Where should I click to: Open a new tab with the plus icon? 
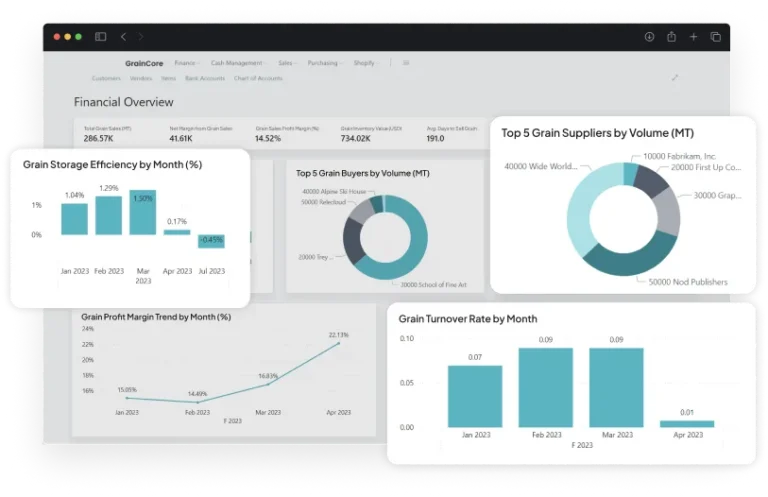coord(693,37)
